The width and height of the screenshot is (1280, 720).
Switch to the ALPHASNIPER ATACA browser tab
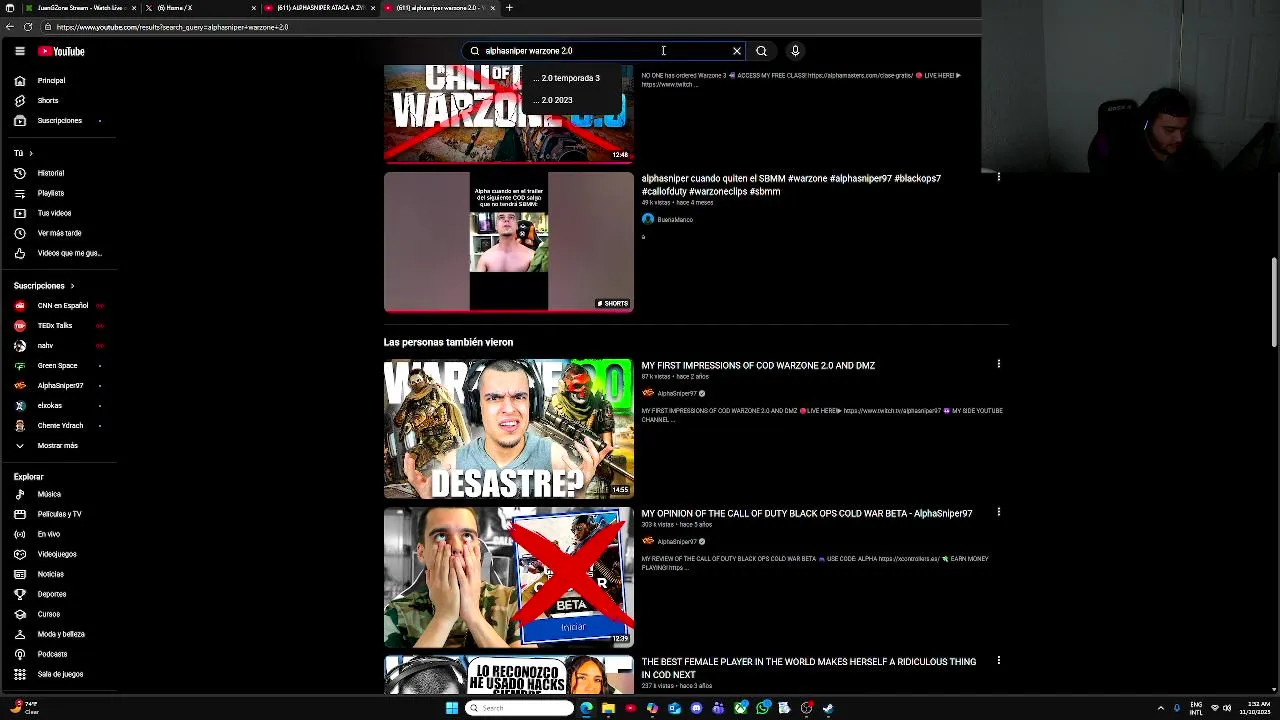(322, 8)
